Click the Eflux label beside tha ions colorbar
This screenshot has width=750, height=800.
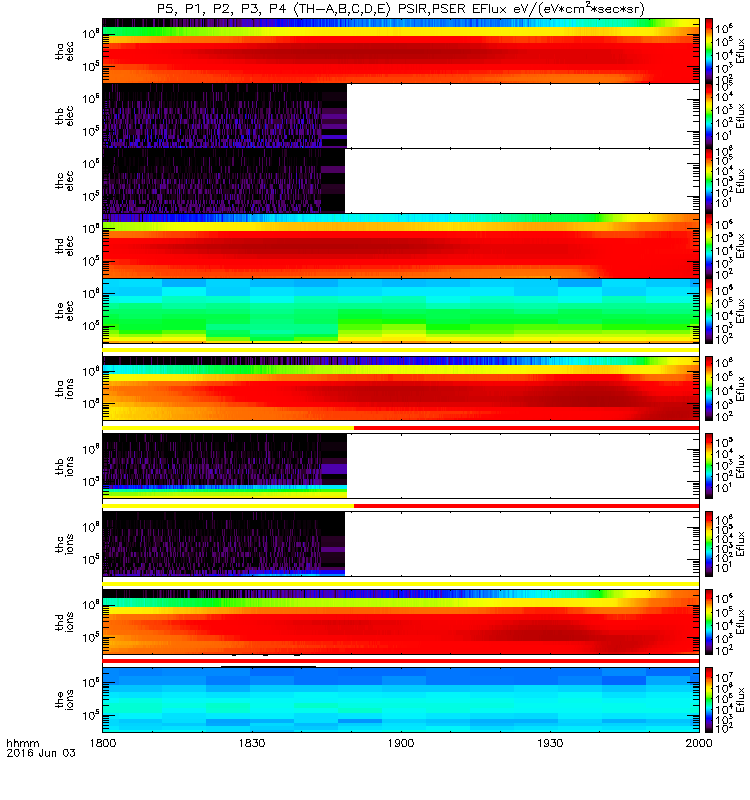[740, 389]
